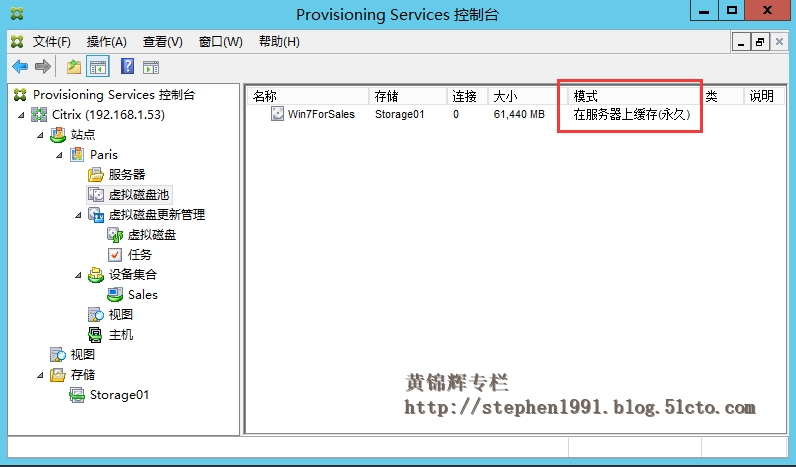Viewport: 796px width, 467px height.
Task: Click the Back arrow toolbar icon
Action: pyautogui.click(x=20, y=66)
